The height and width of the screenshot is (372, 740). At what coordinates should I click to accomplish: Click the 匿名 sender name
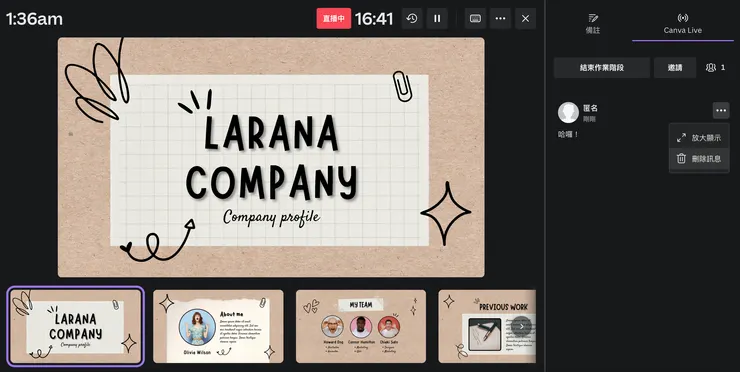click(x=590, y=109)
